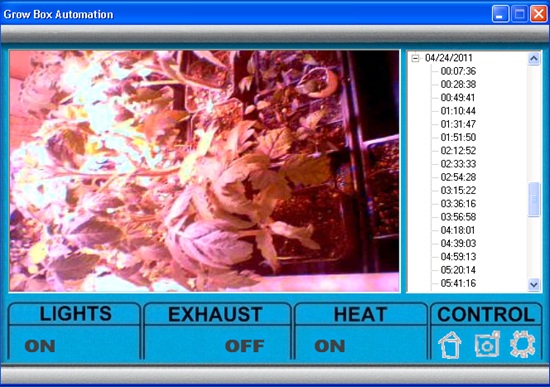Select snapshot time 03:15:22
Screen dimensions: 550x387
click(458, 191)
